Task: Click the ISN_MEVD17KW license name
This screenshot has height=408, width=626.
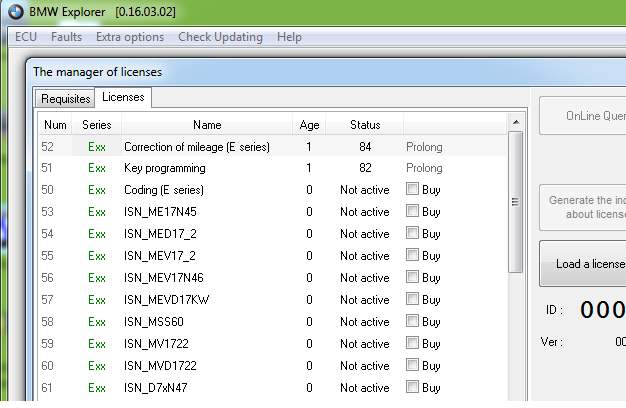Action: (x=166, y=299)
